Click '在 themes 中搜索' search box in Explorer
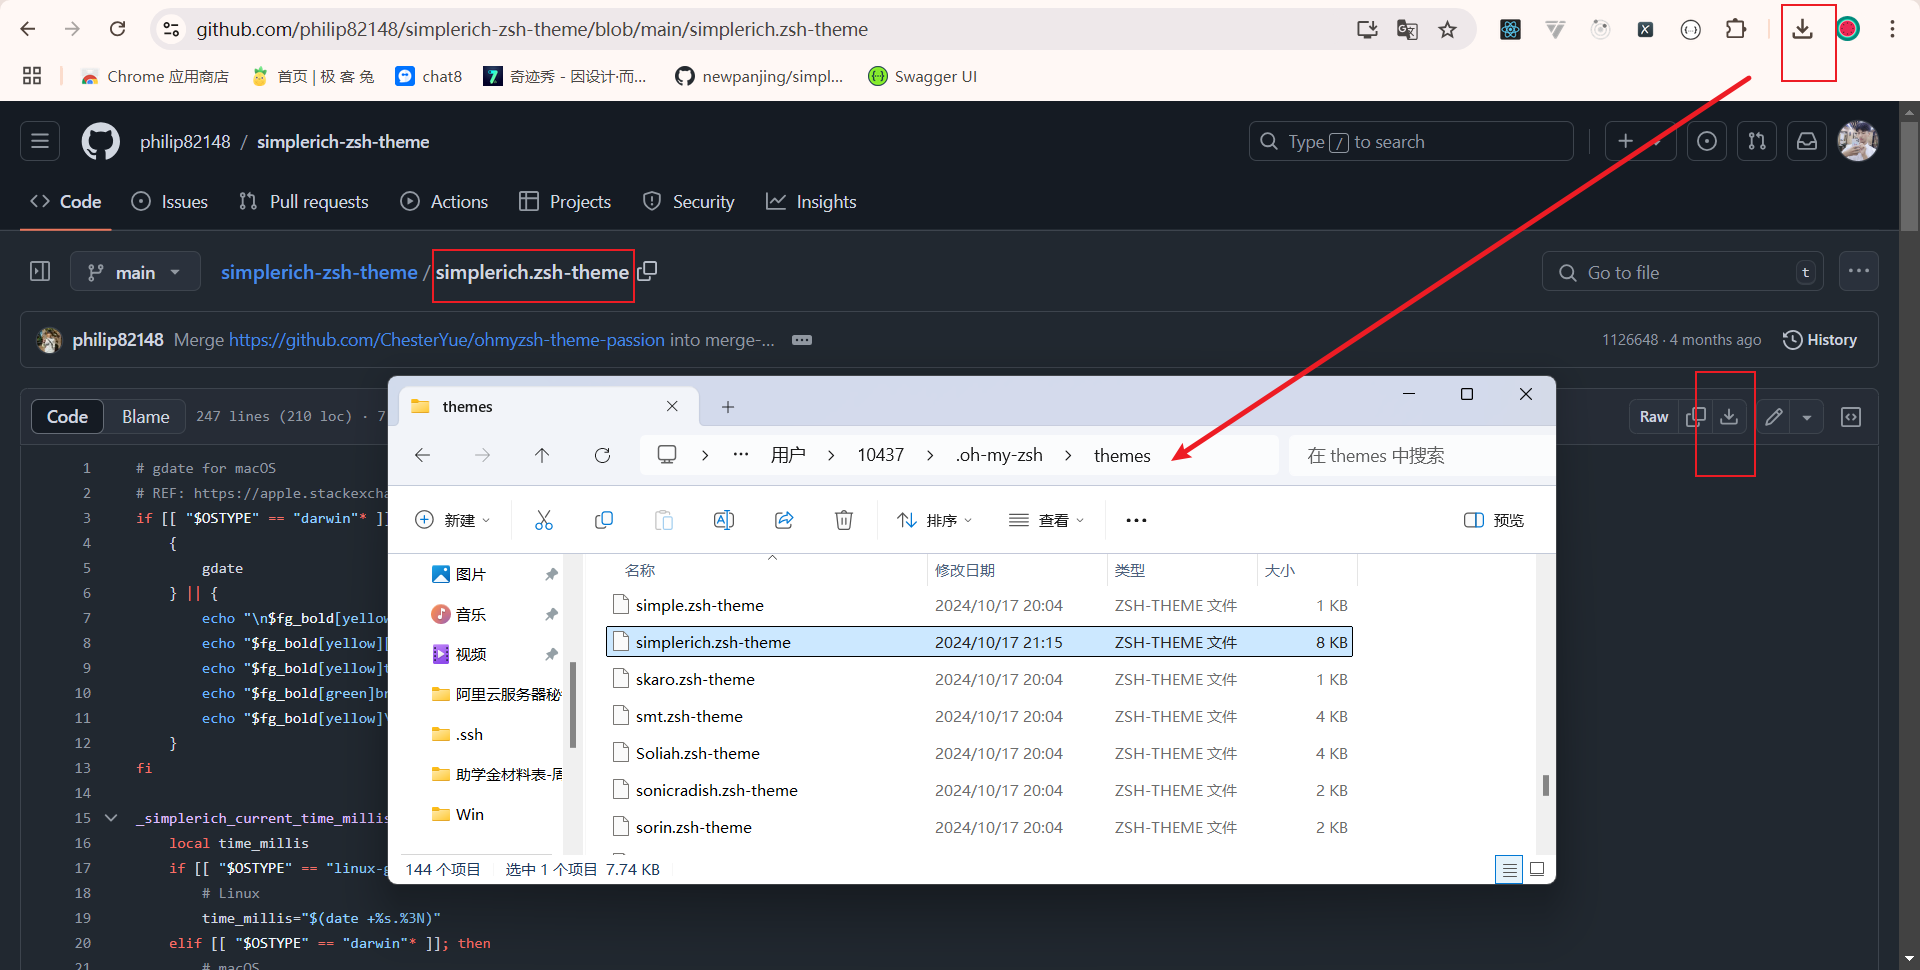The image size is (1920, 970). tap(1420, 455)
